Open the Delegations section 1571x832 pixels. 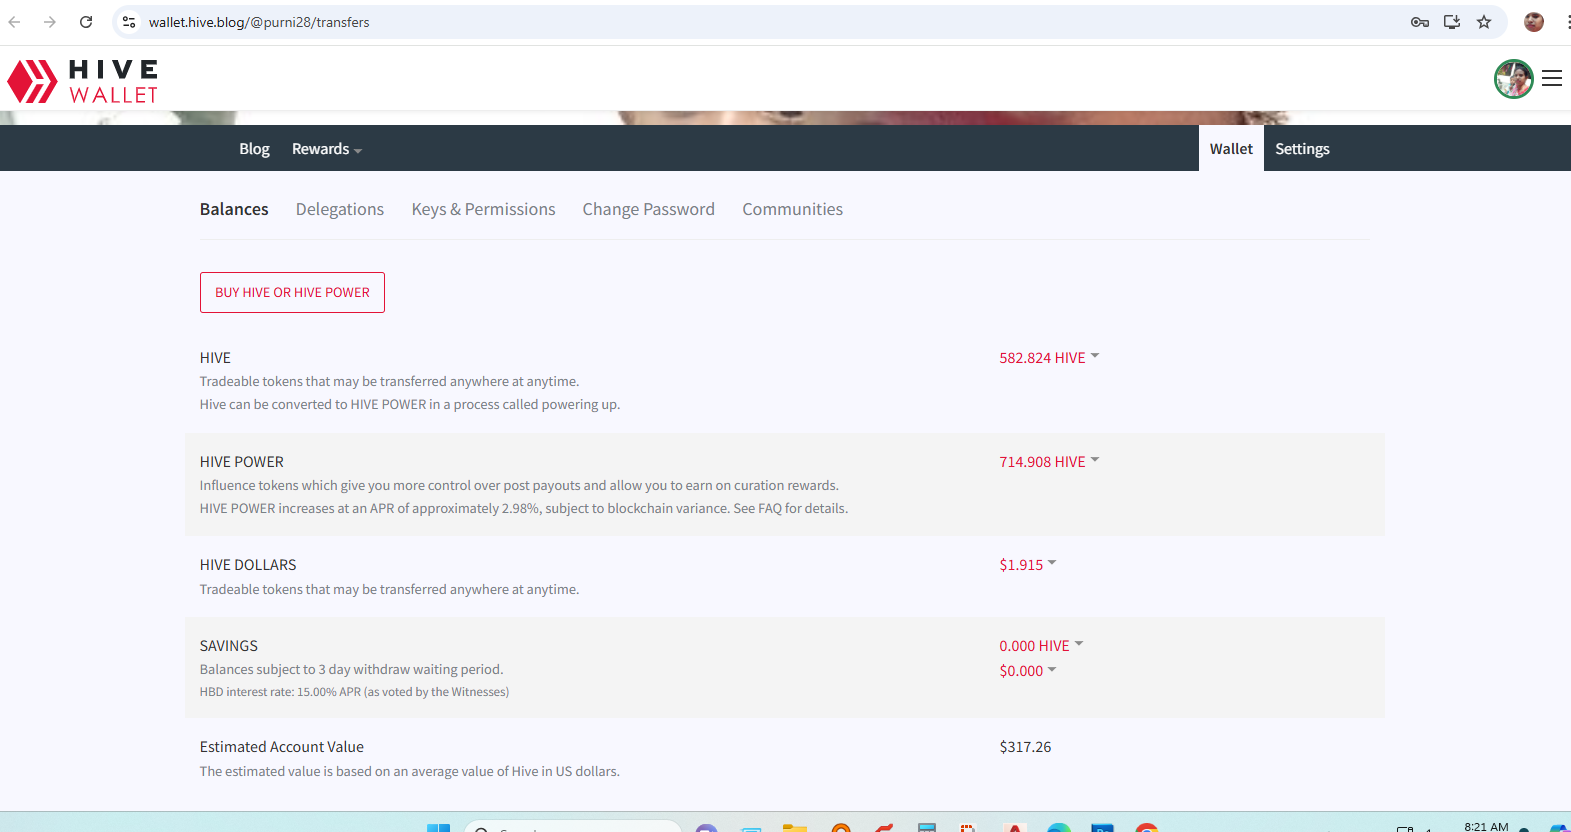(340, 209)
